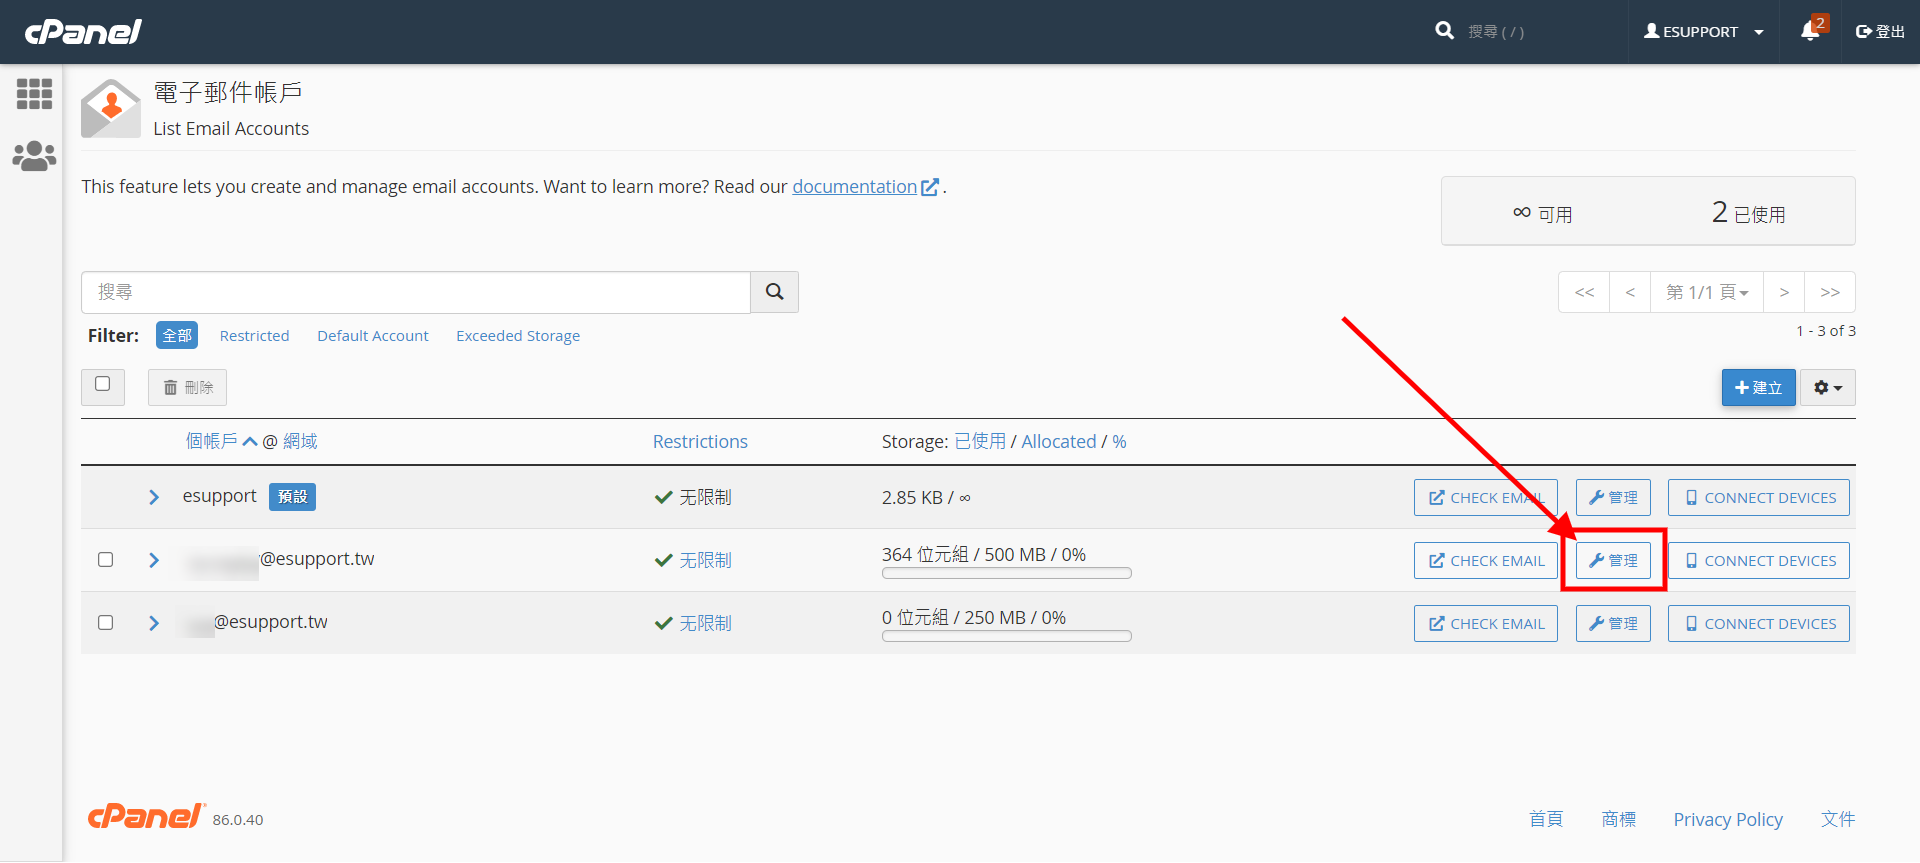Toggle the select-all checkbox above table
Screen dimensions: 1920x863
[x=103, y=385]
